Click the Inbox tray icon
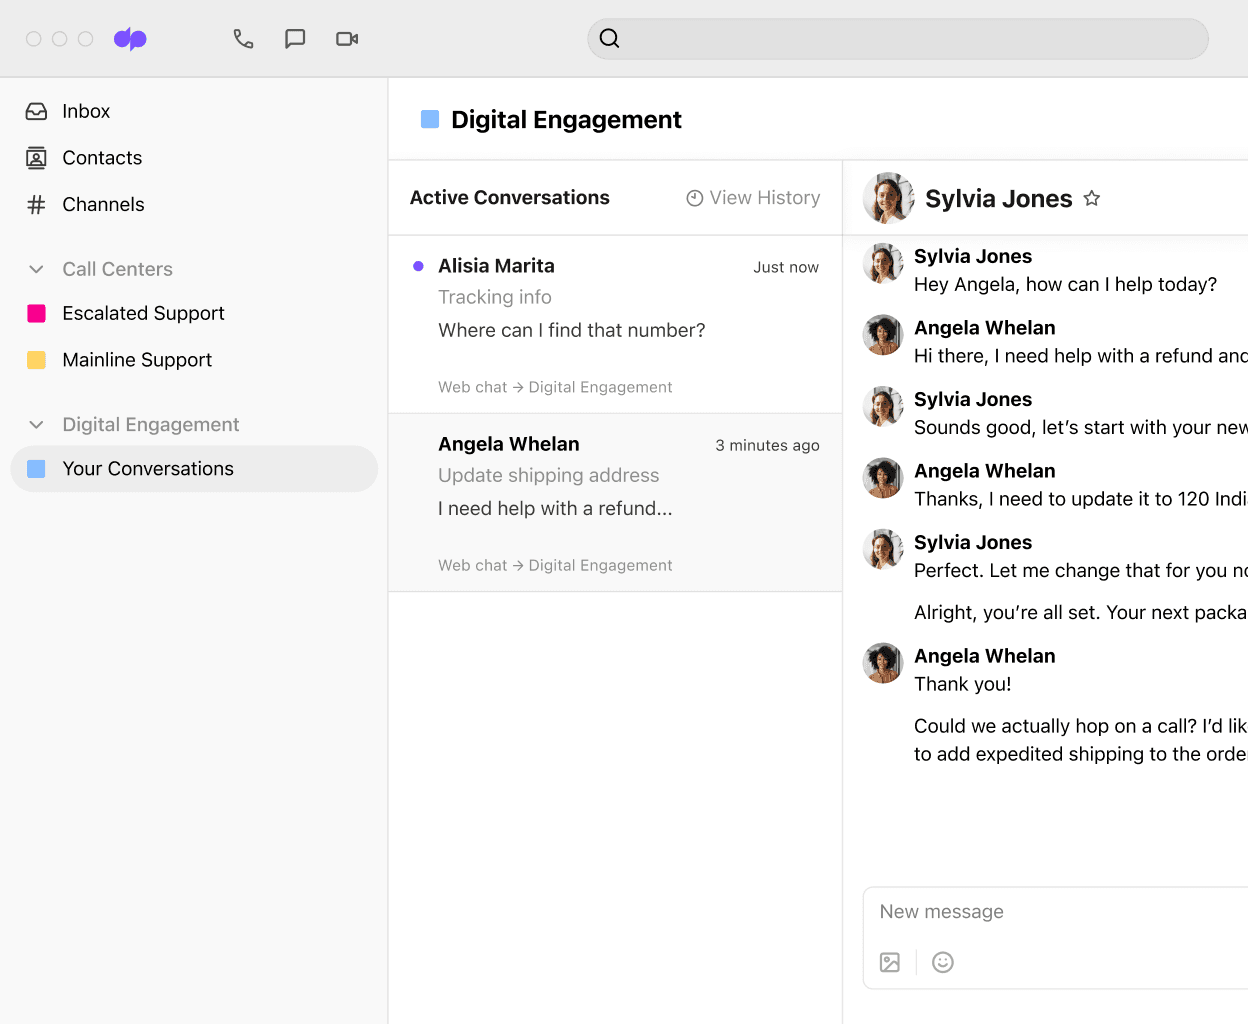 pyautogui.click(x=35, y=110)
